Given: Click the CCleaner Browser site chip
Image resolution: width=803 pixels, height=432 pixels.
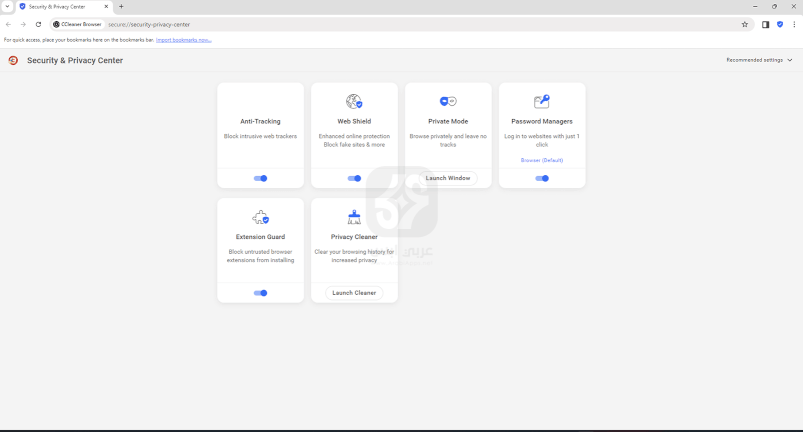Looking at the screenshot, I should point(78,24).
